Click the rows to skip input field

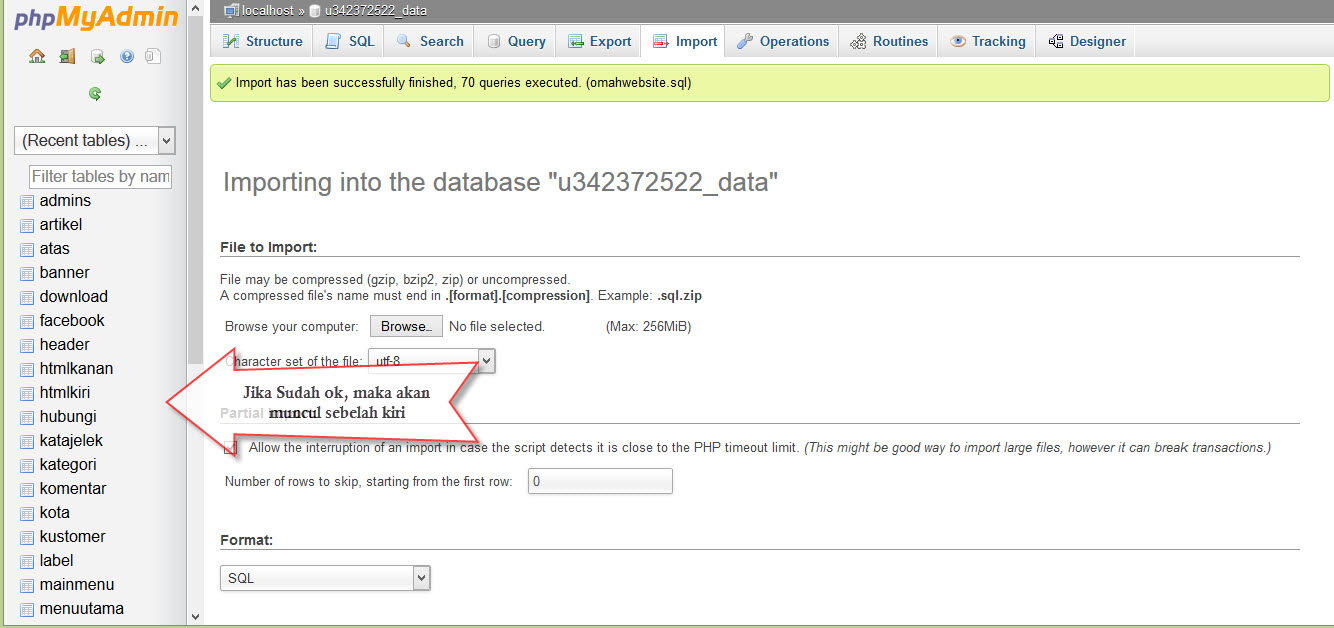[x=600, y=481]
